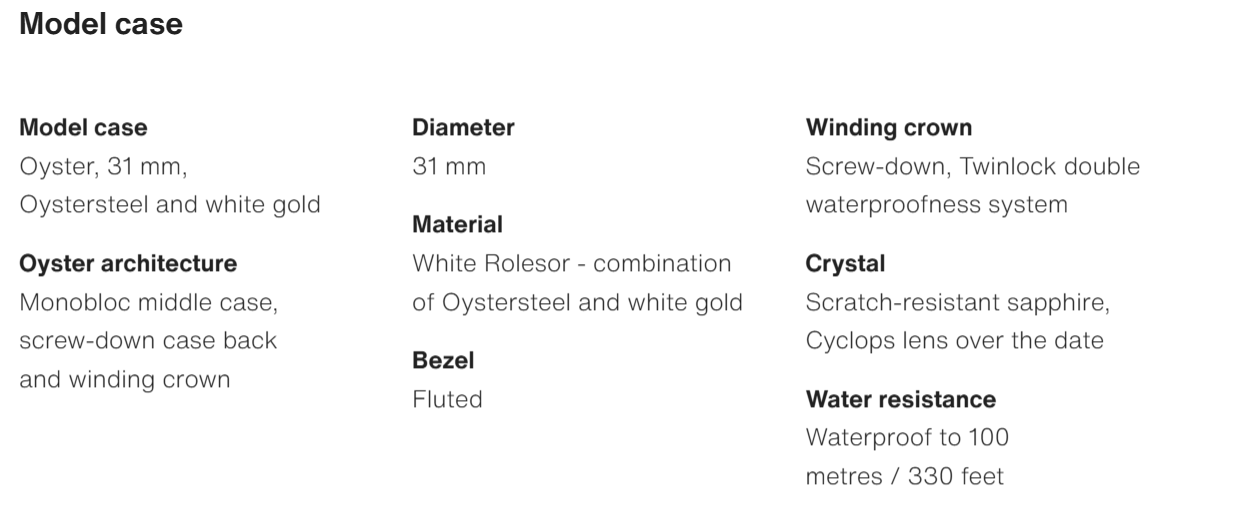This screenshot has height=514, width=1257.
Task: Click the Oyster architecture label
Action: pos(128,264)
